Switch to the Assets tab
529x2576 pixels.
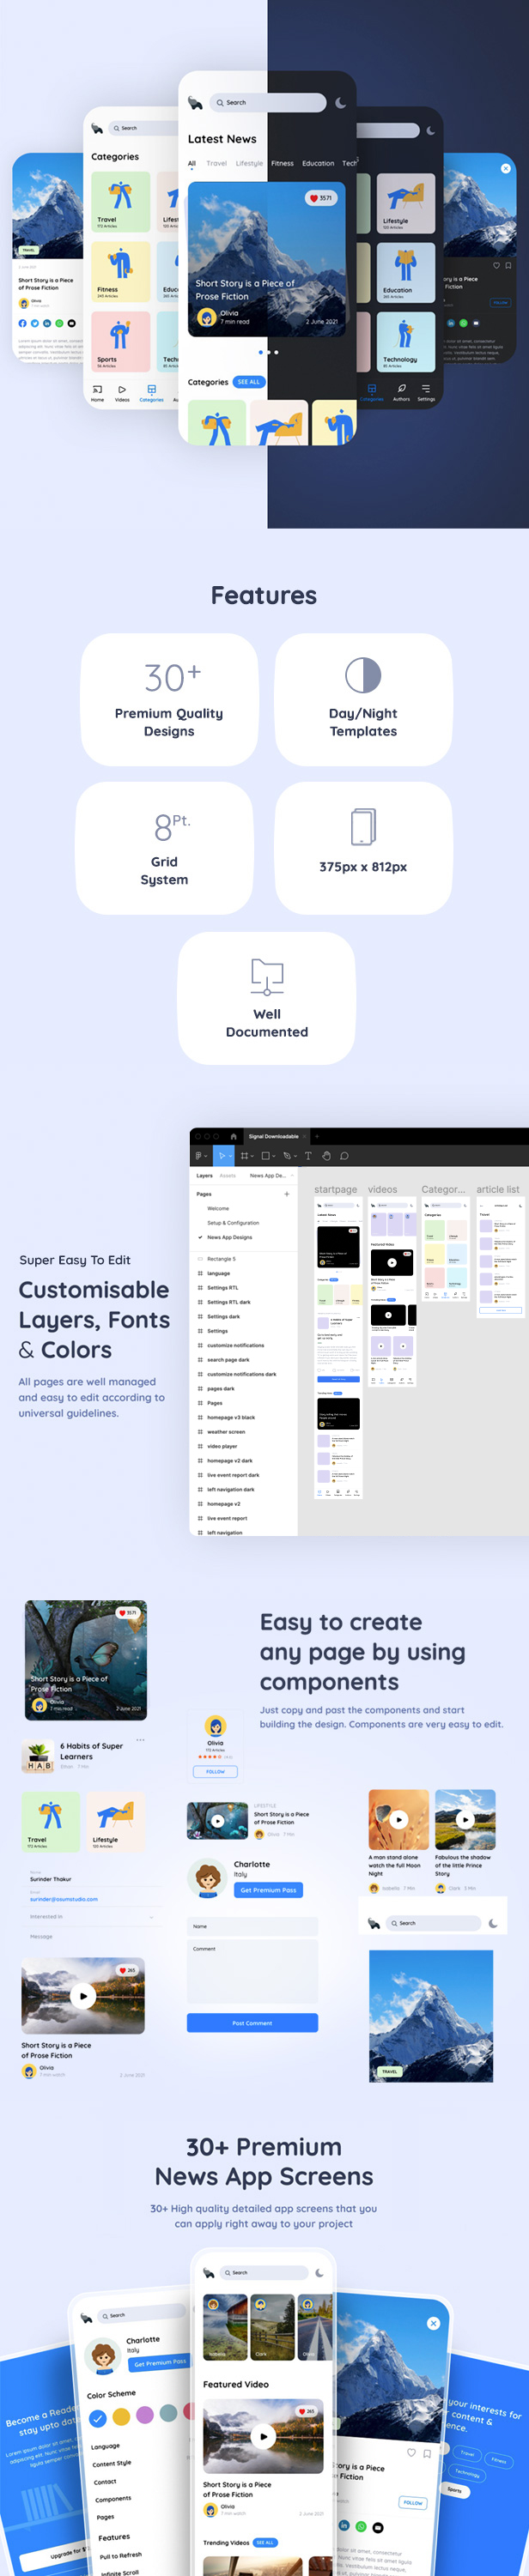[x=228, y=1175]
